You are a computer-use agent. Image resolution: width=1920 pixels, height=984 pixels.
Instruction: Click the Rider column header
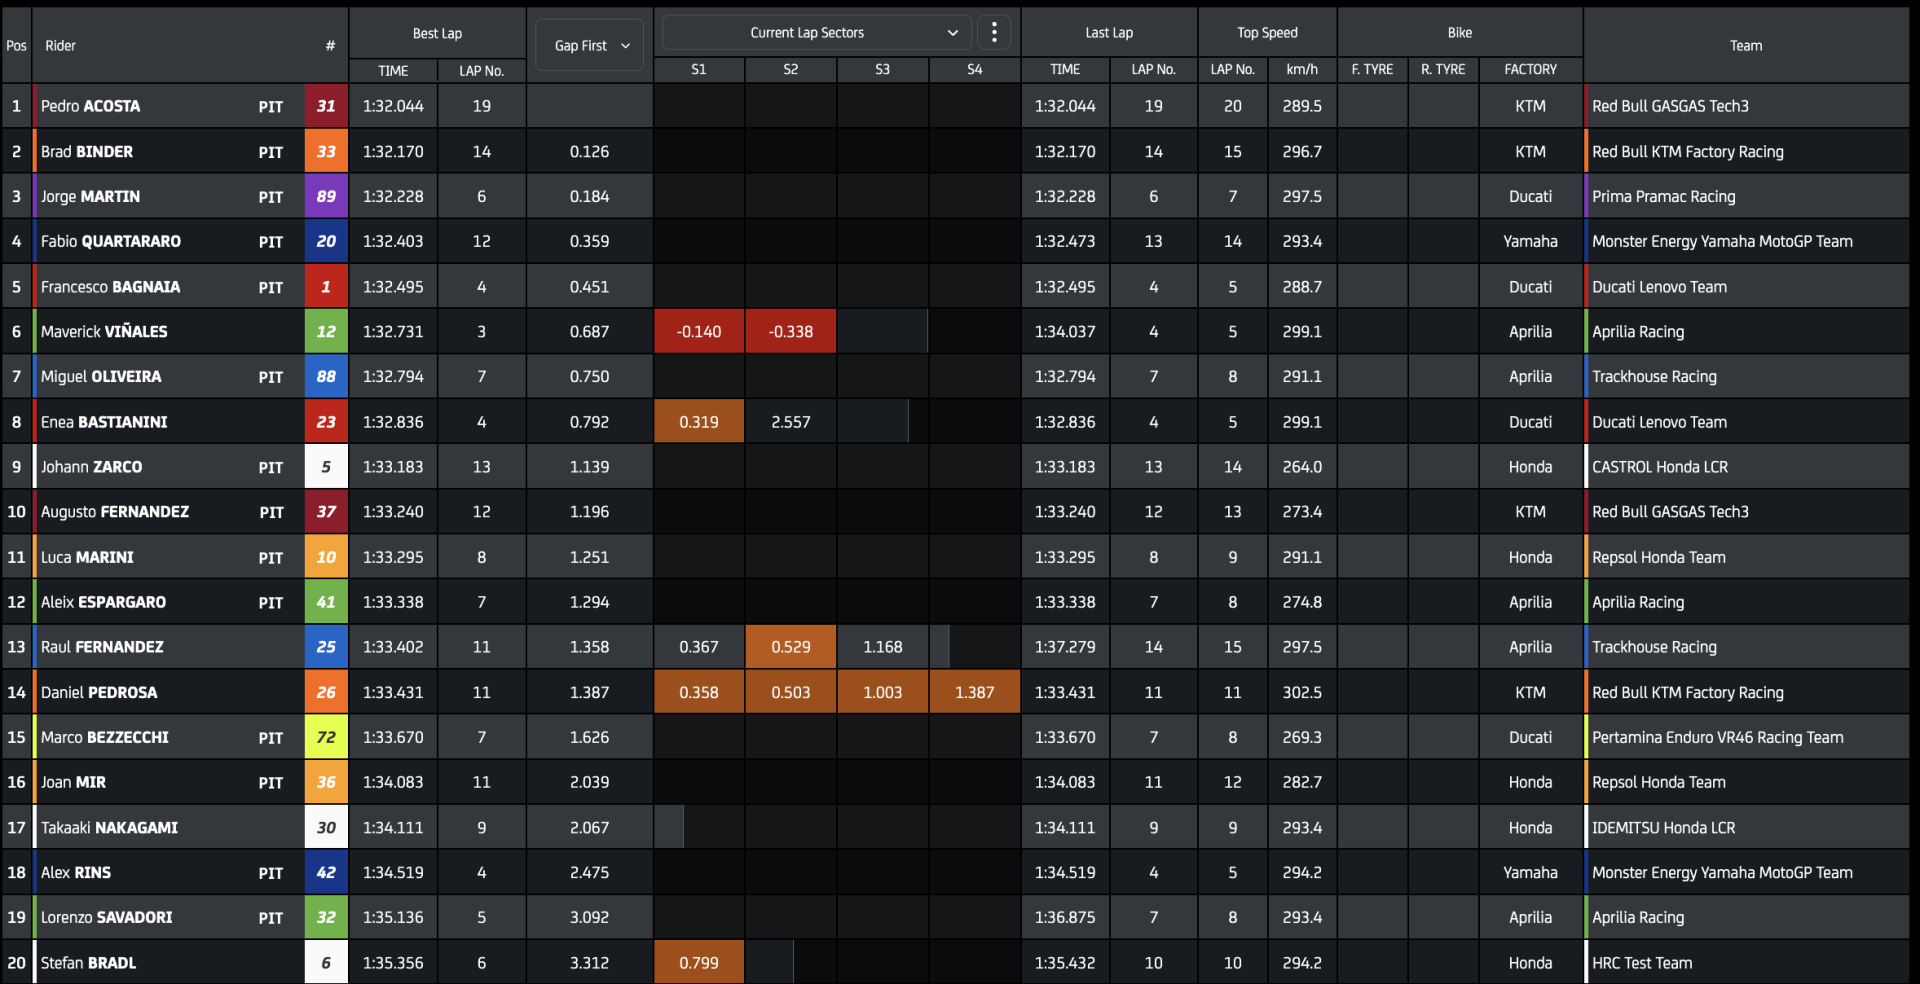click(x=60, y=46)
